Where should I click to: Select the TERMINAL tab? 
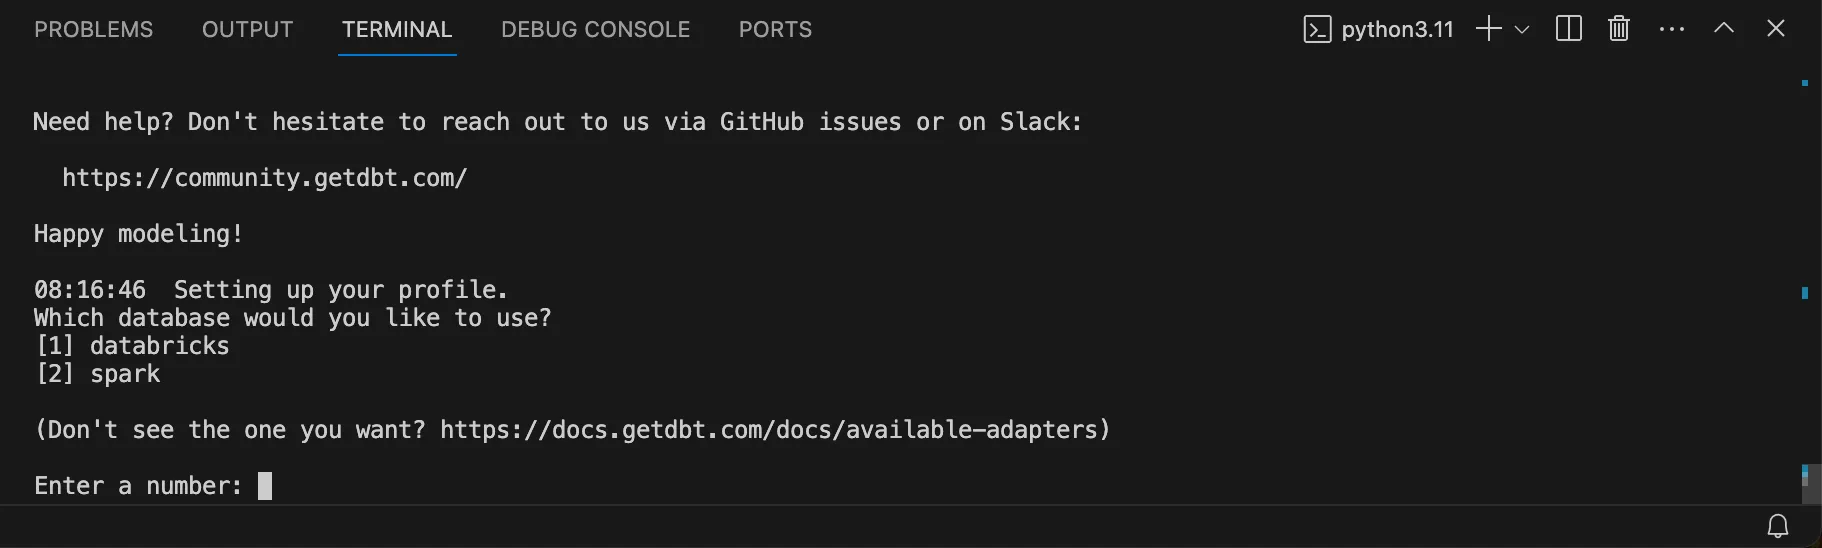tap(397, 30)
